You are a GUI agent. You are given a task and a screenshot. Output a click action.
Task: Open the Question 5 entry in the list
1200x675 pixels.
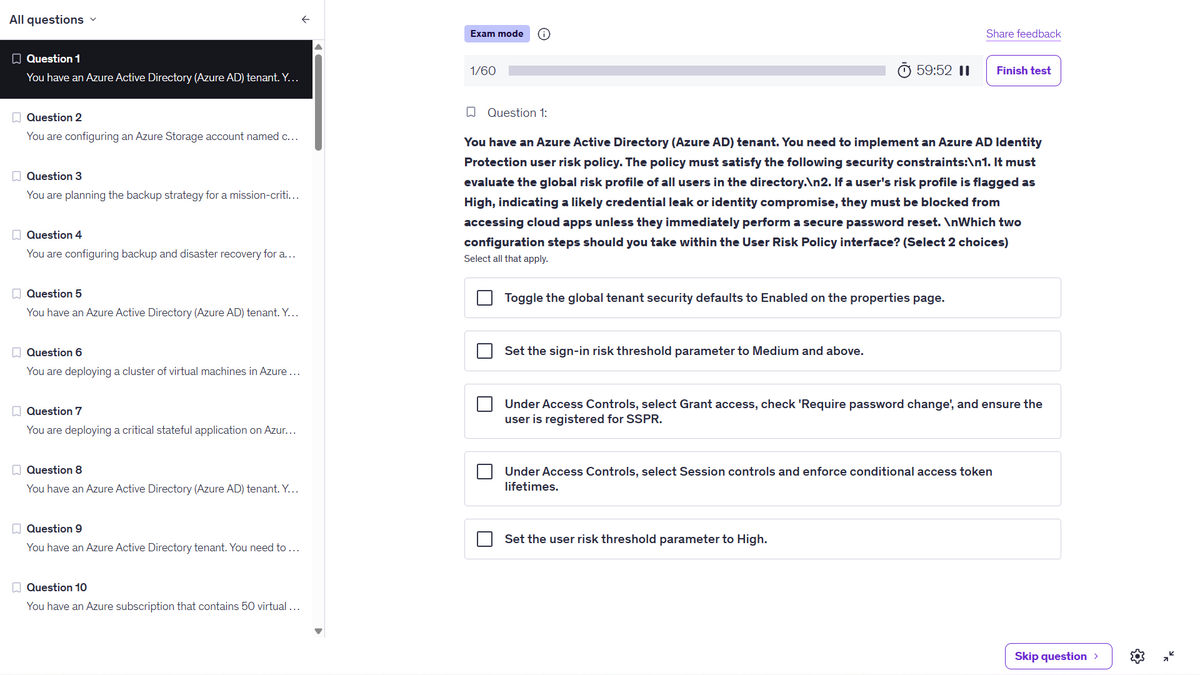155,303
